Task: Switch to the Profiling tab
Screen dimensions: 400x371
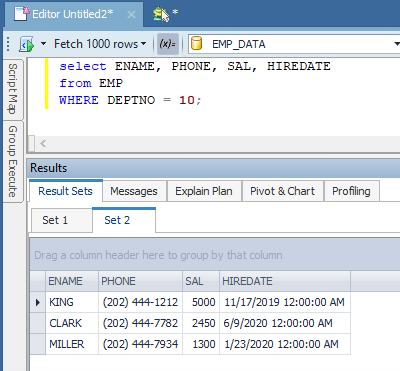Action: click(351, 191)
